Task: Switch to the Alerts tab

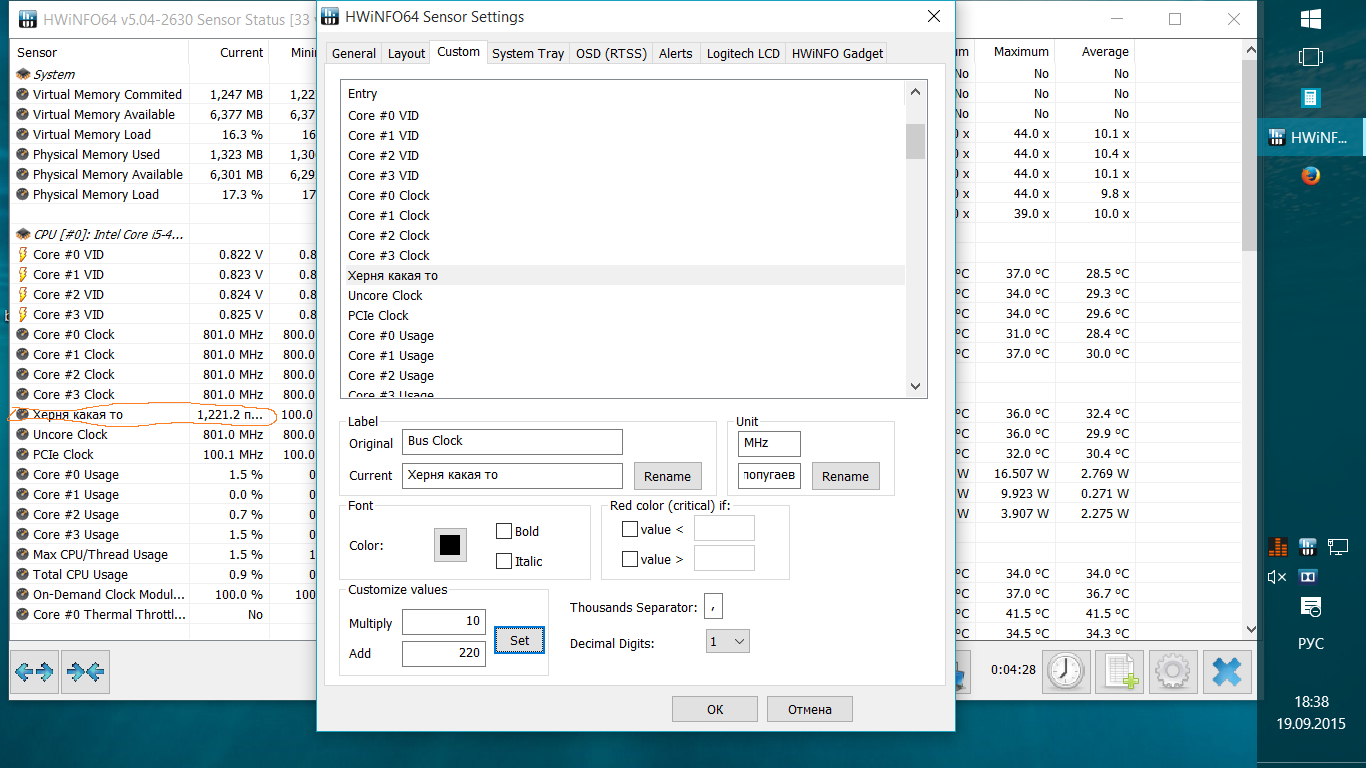Action: click(675, 53)
